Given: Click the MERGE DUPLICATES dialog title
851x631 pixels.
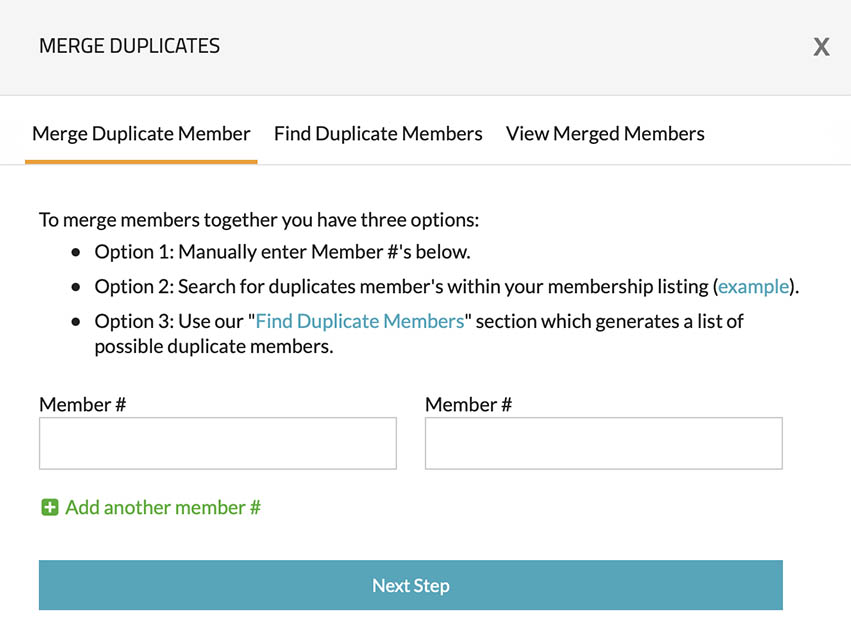Looking at the screenshot, I should coord(129,46).
